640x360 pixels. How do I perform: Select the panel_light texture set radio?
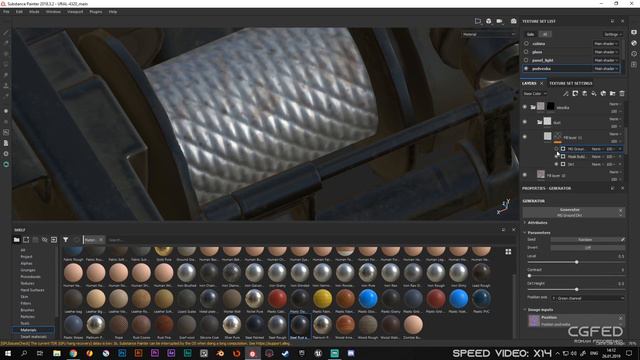(x=526, y=60)
